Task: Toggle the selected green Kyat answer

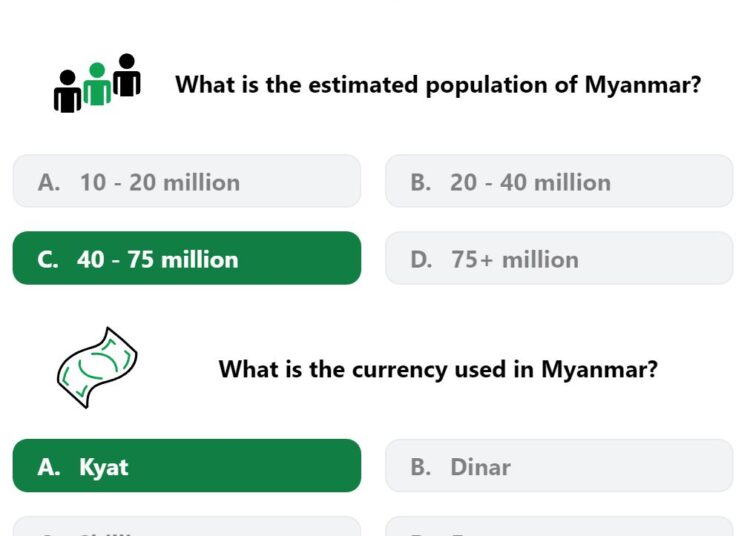Action: tap(187, 466)
